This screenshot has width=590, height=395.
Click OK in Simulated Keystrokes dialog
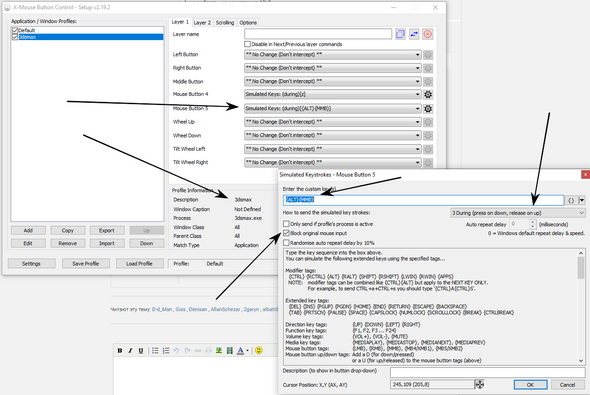pos(530,384)
